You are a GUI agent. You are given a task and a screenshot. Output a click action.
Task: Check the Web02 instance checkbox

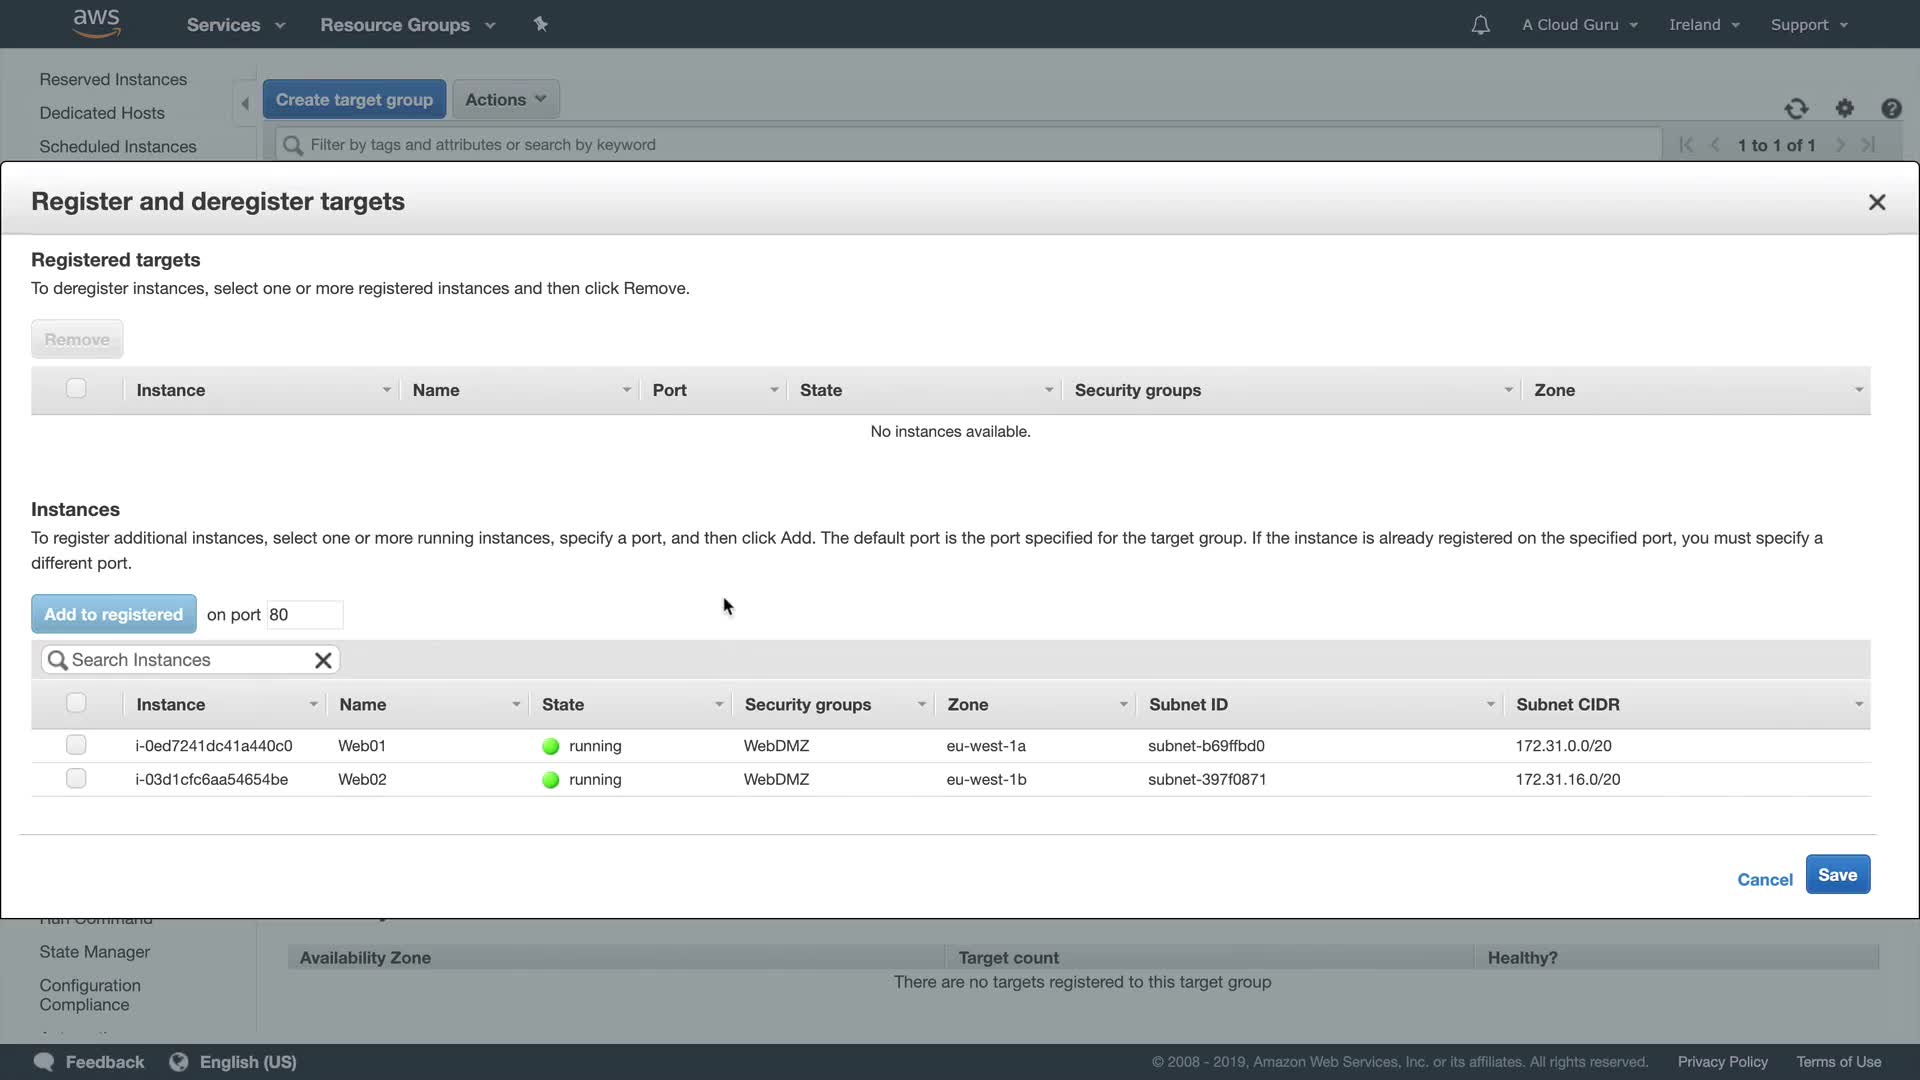pos(76,779)
